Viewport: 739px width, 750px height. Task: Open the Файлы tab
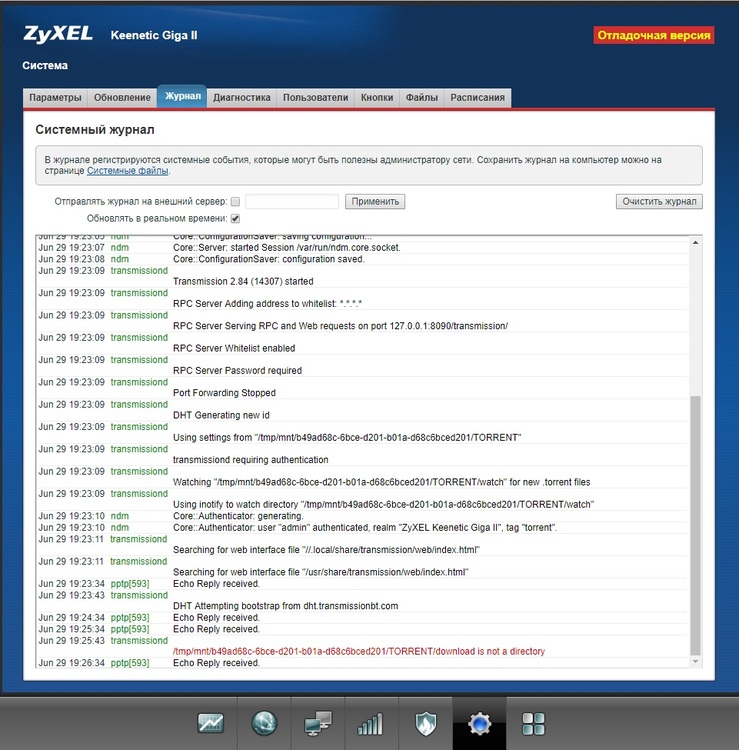(421, 98)
